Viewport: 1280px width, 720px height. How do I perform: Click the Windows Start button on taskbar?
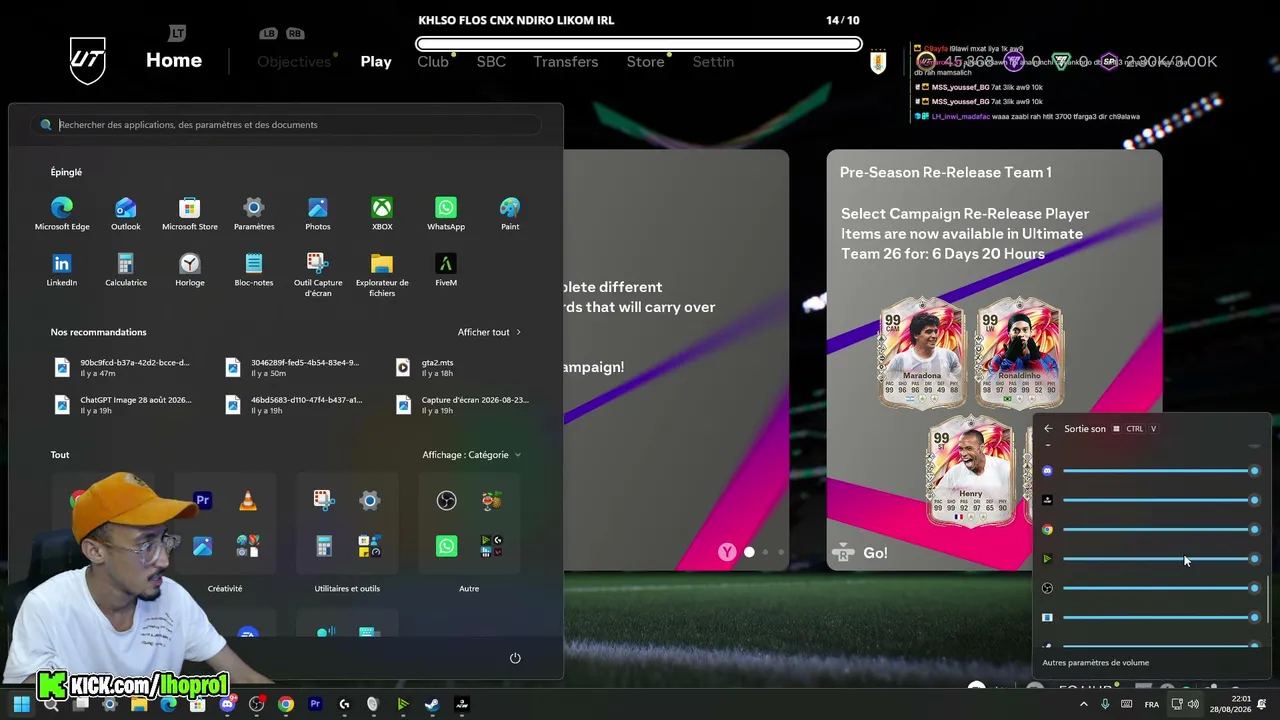point(22,704)
